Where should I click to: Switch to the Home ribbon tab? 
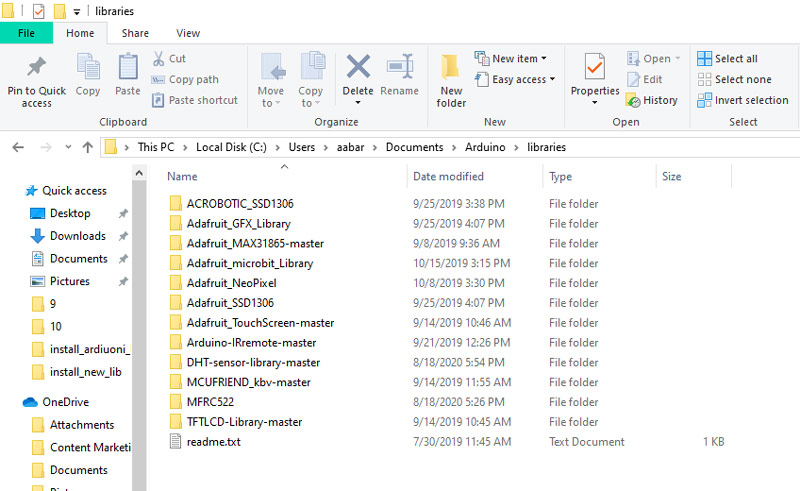pos(80,33)
